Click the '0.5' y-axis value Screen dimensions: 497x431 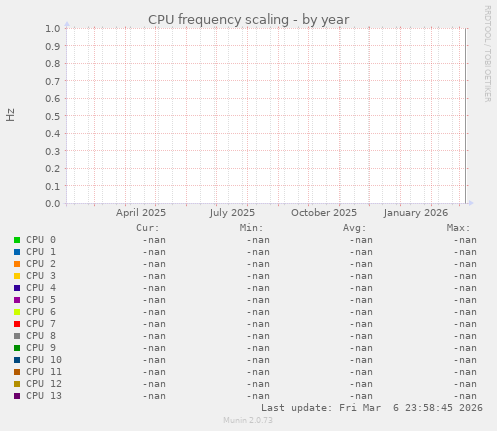[53, 116]
